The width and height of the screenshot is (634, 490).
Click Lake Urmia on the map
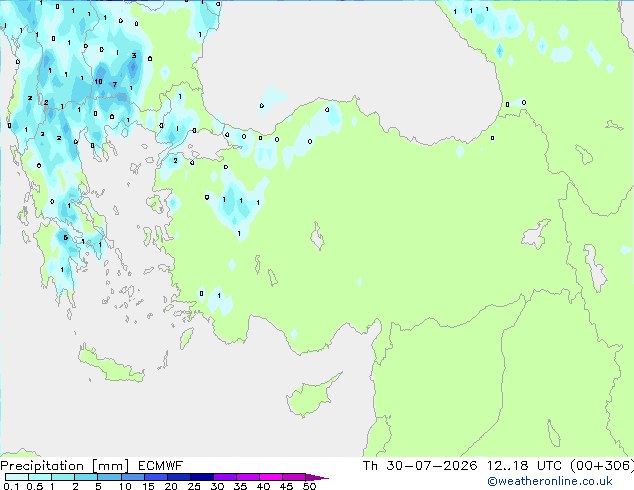(595, 268)
